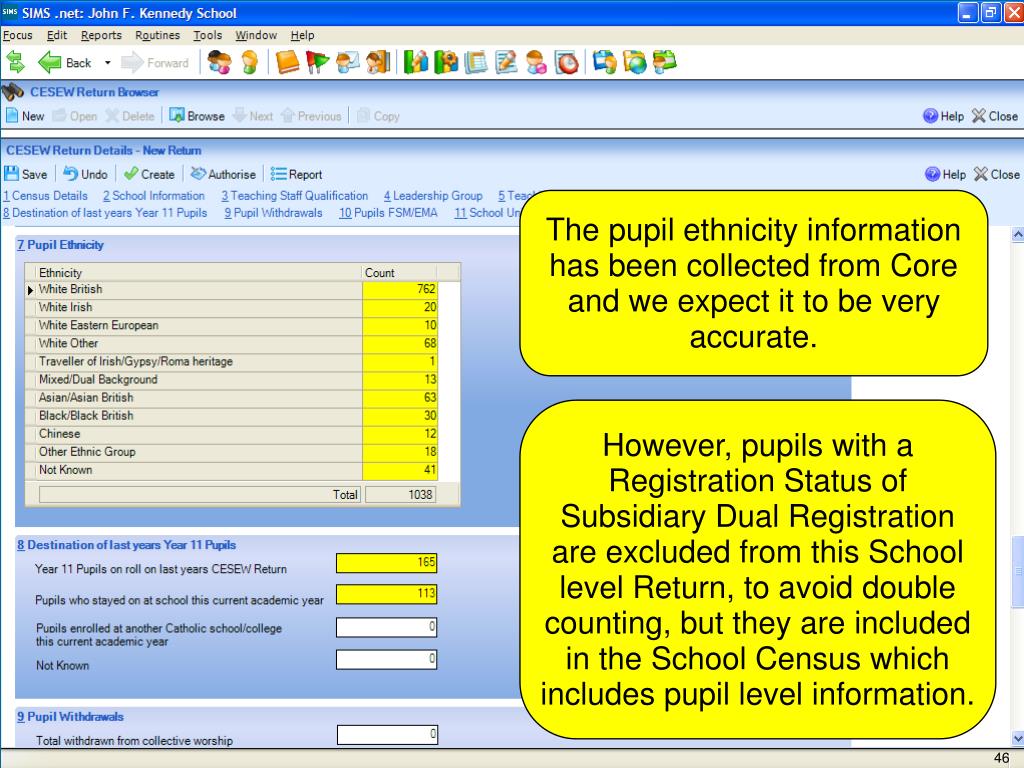Authorise the return
The height and width of the screenshot is (768, 1024).
click(223, 174)
